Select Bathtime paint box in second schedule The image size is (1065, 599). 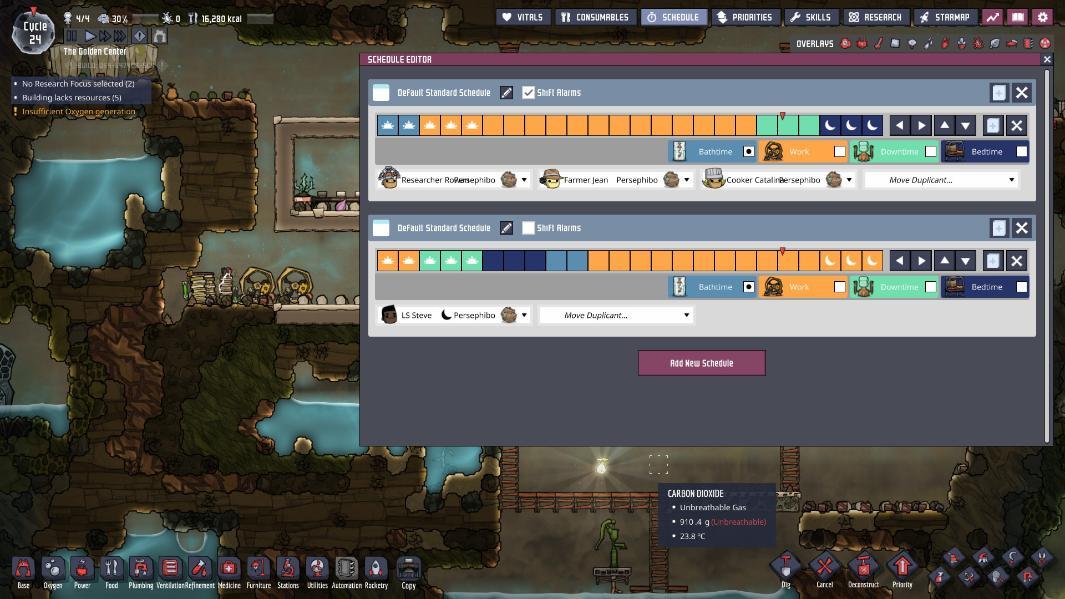[x=748, y=287]
